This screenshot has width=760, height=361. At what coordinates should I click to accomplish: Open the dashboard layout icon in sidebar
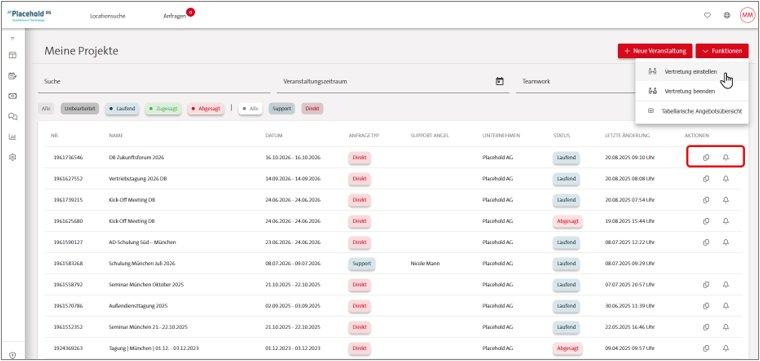tap(13, 55)
